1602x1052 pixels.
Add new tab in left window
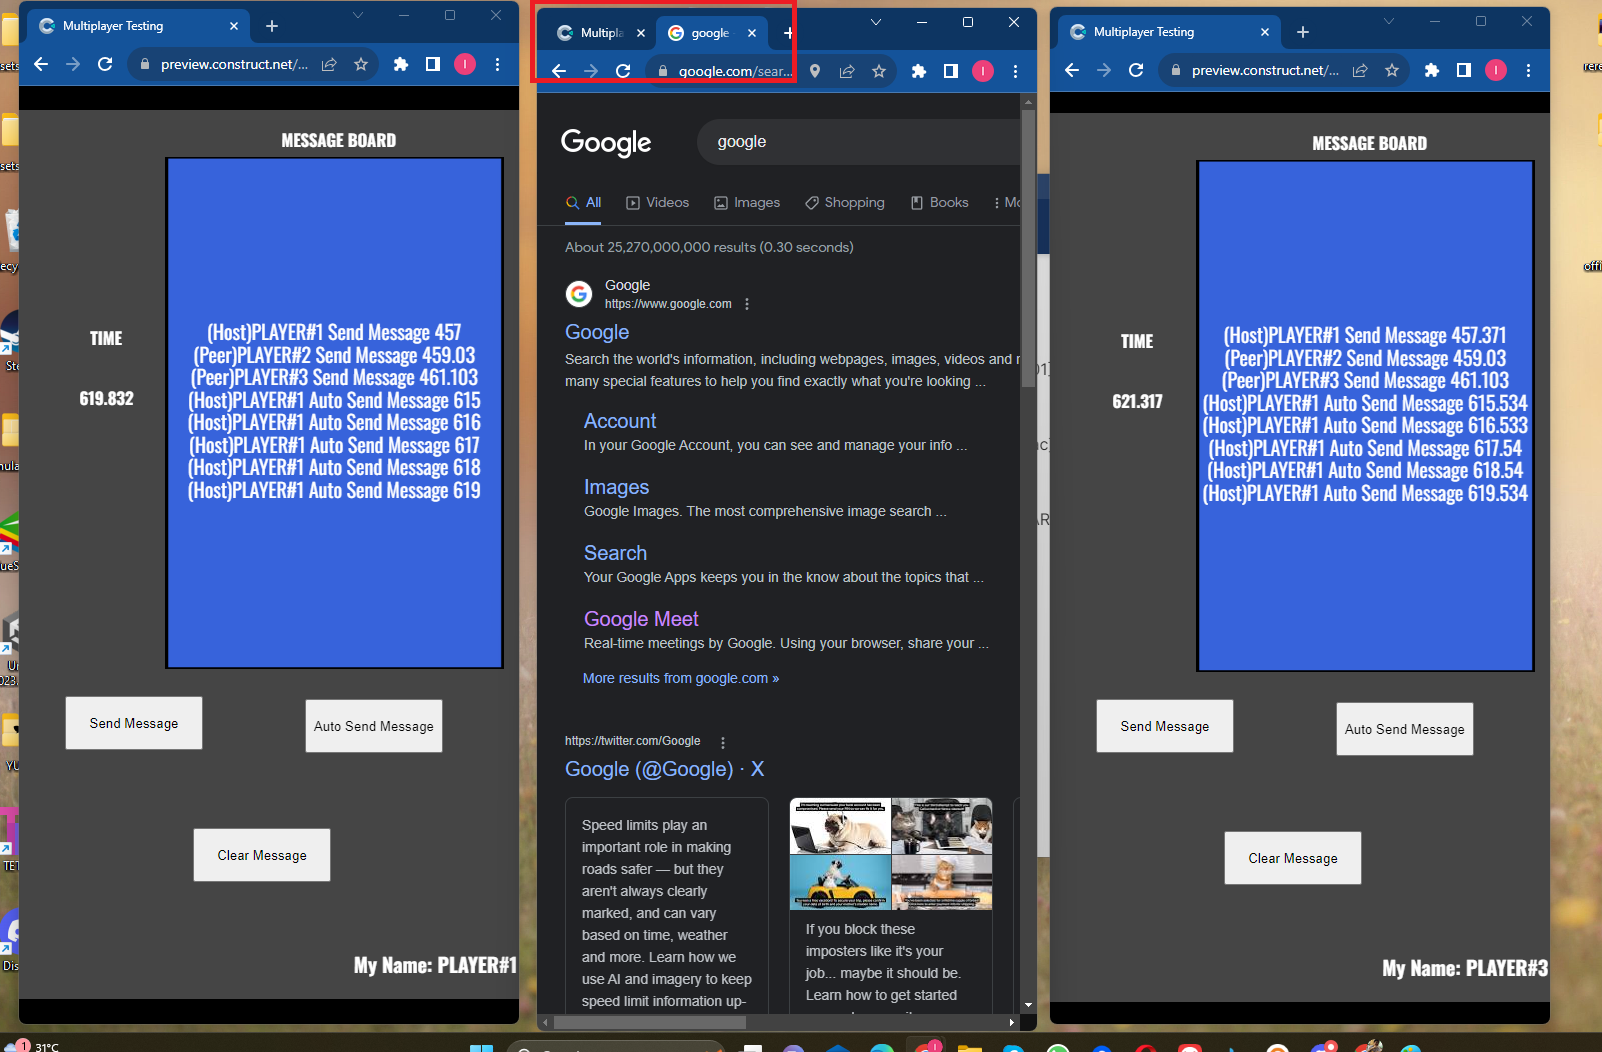[272, 26]
